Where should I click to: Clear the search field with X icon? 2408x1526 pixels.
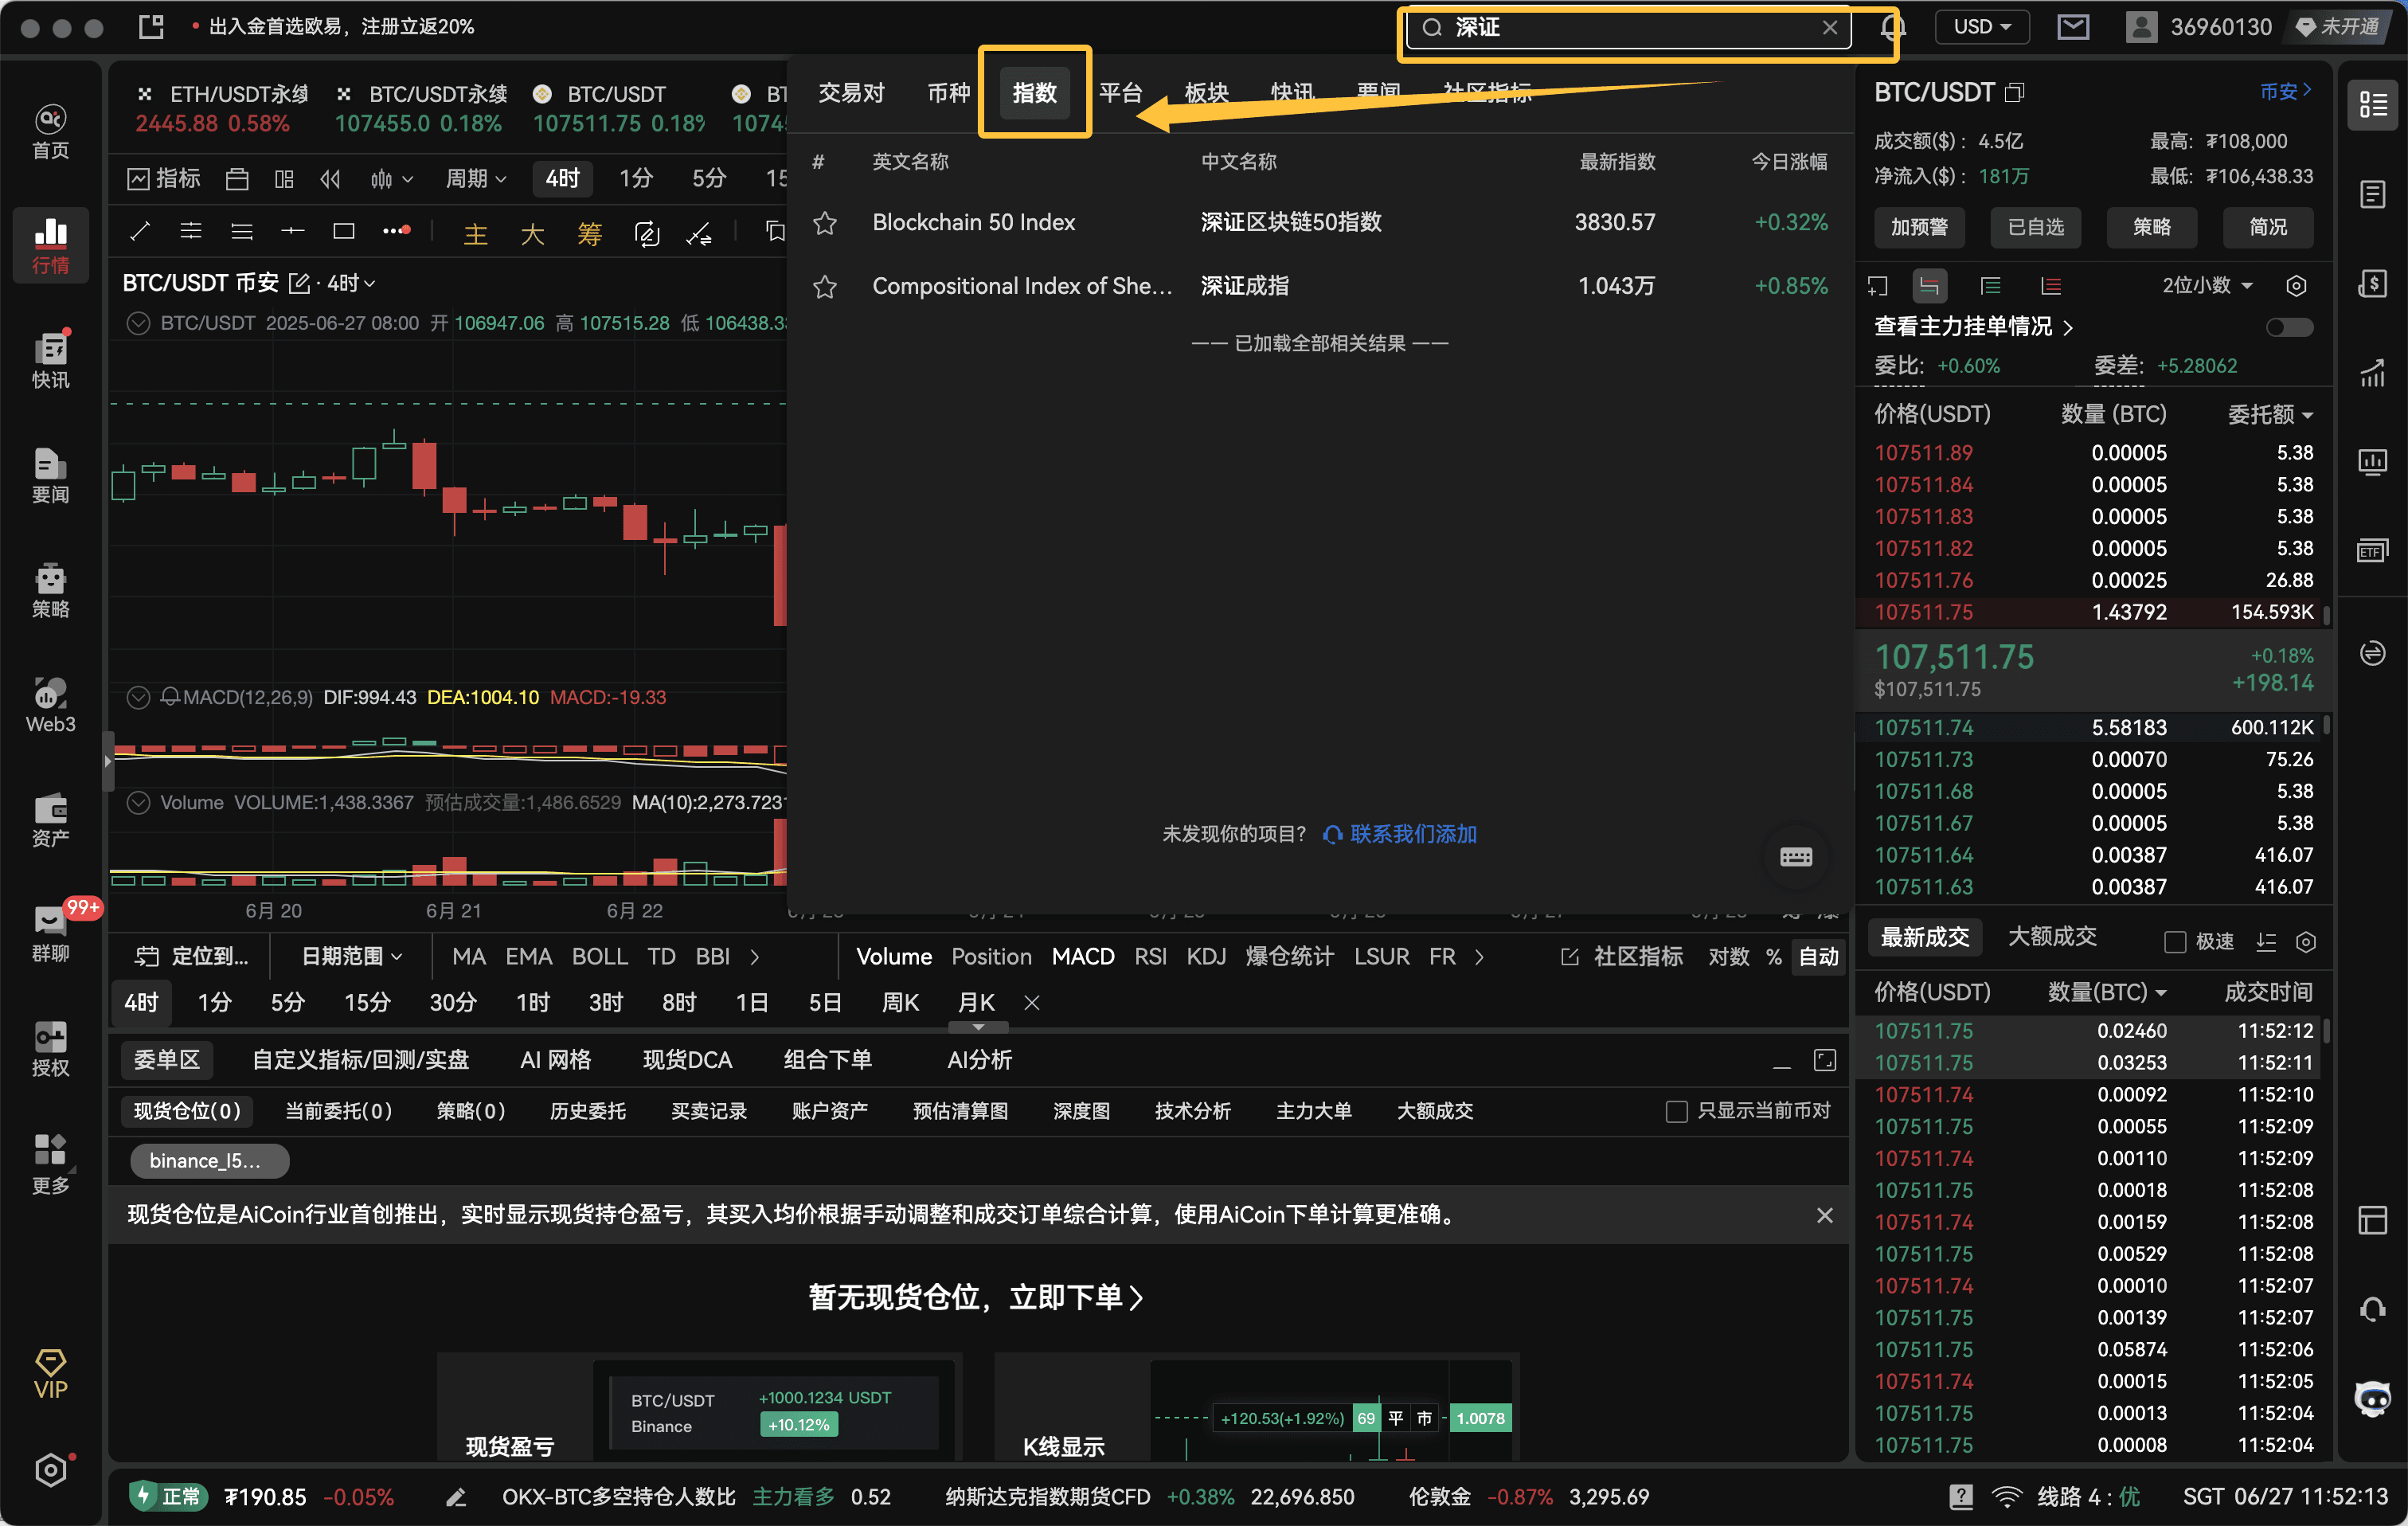click(x=1830, y=27)
